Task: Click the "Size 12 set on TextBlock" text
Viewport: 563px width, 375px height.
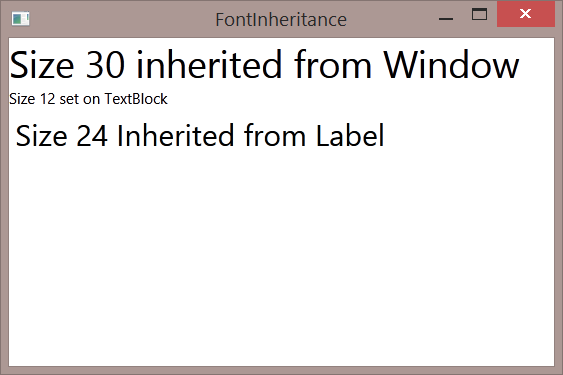Action: pyautogui.click(x=88, y=99)
